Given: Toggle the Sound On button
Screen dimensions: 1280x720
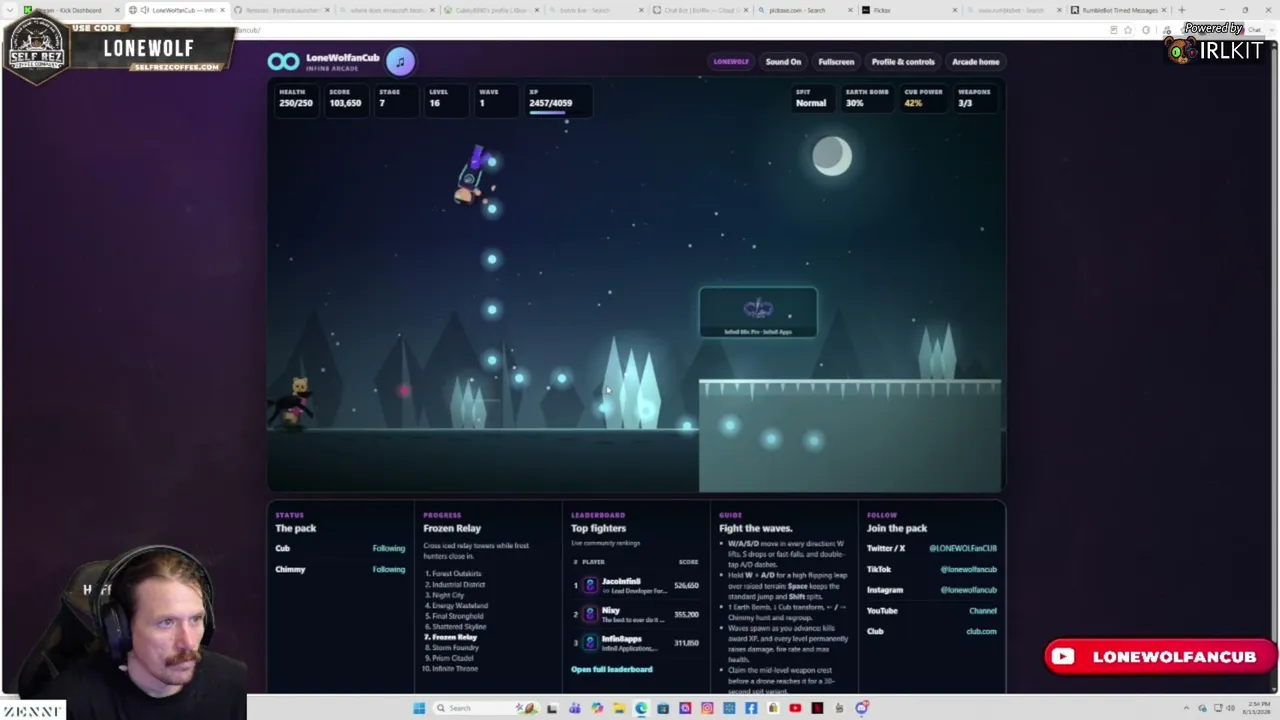Looking at the screenshot, I should (x=783, y=62).
